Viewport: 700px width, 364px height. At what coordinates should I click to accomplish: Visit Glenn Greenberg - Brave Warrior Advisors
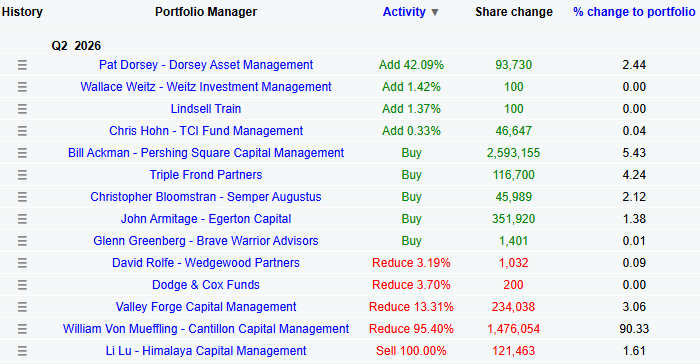(206, 241)
